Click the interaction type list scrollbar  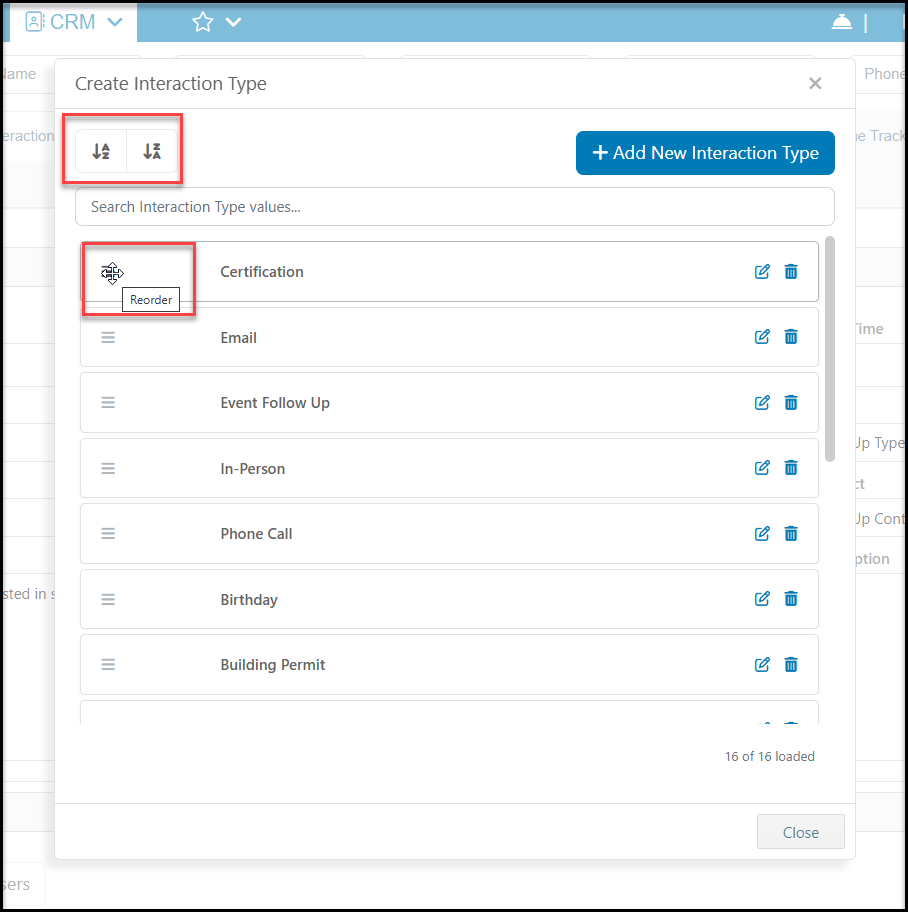pos(830,349)
